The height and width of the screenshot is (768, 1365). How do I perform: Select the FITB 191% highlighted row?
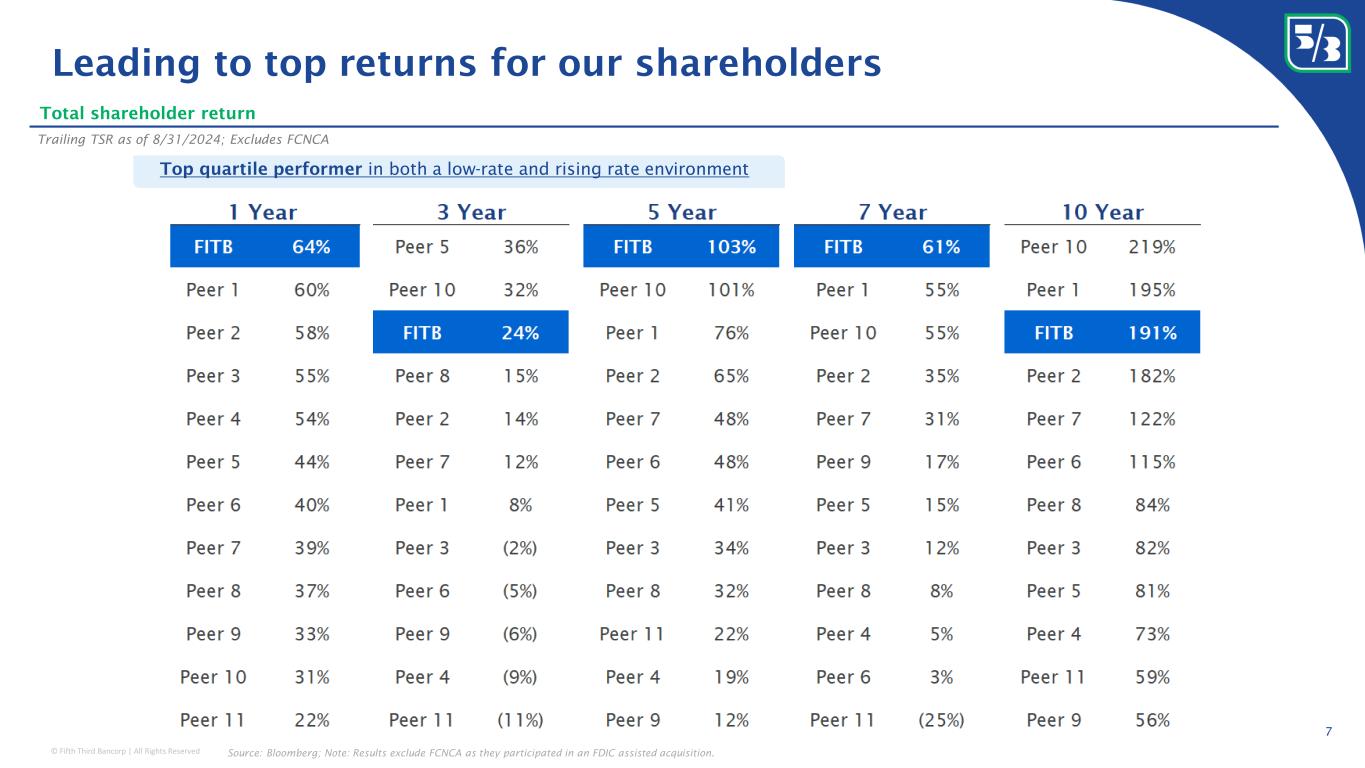coord(1101,333)
